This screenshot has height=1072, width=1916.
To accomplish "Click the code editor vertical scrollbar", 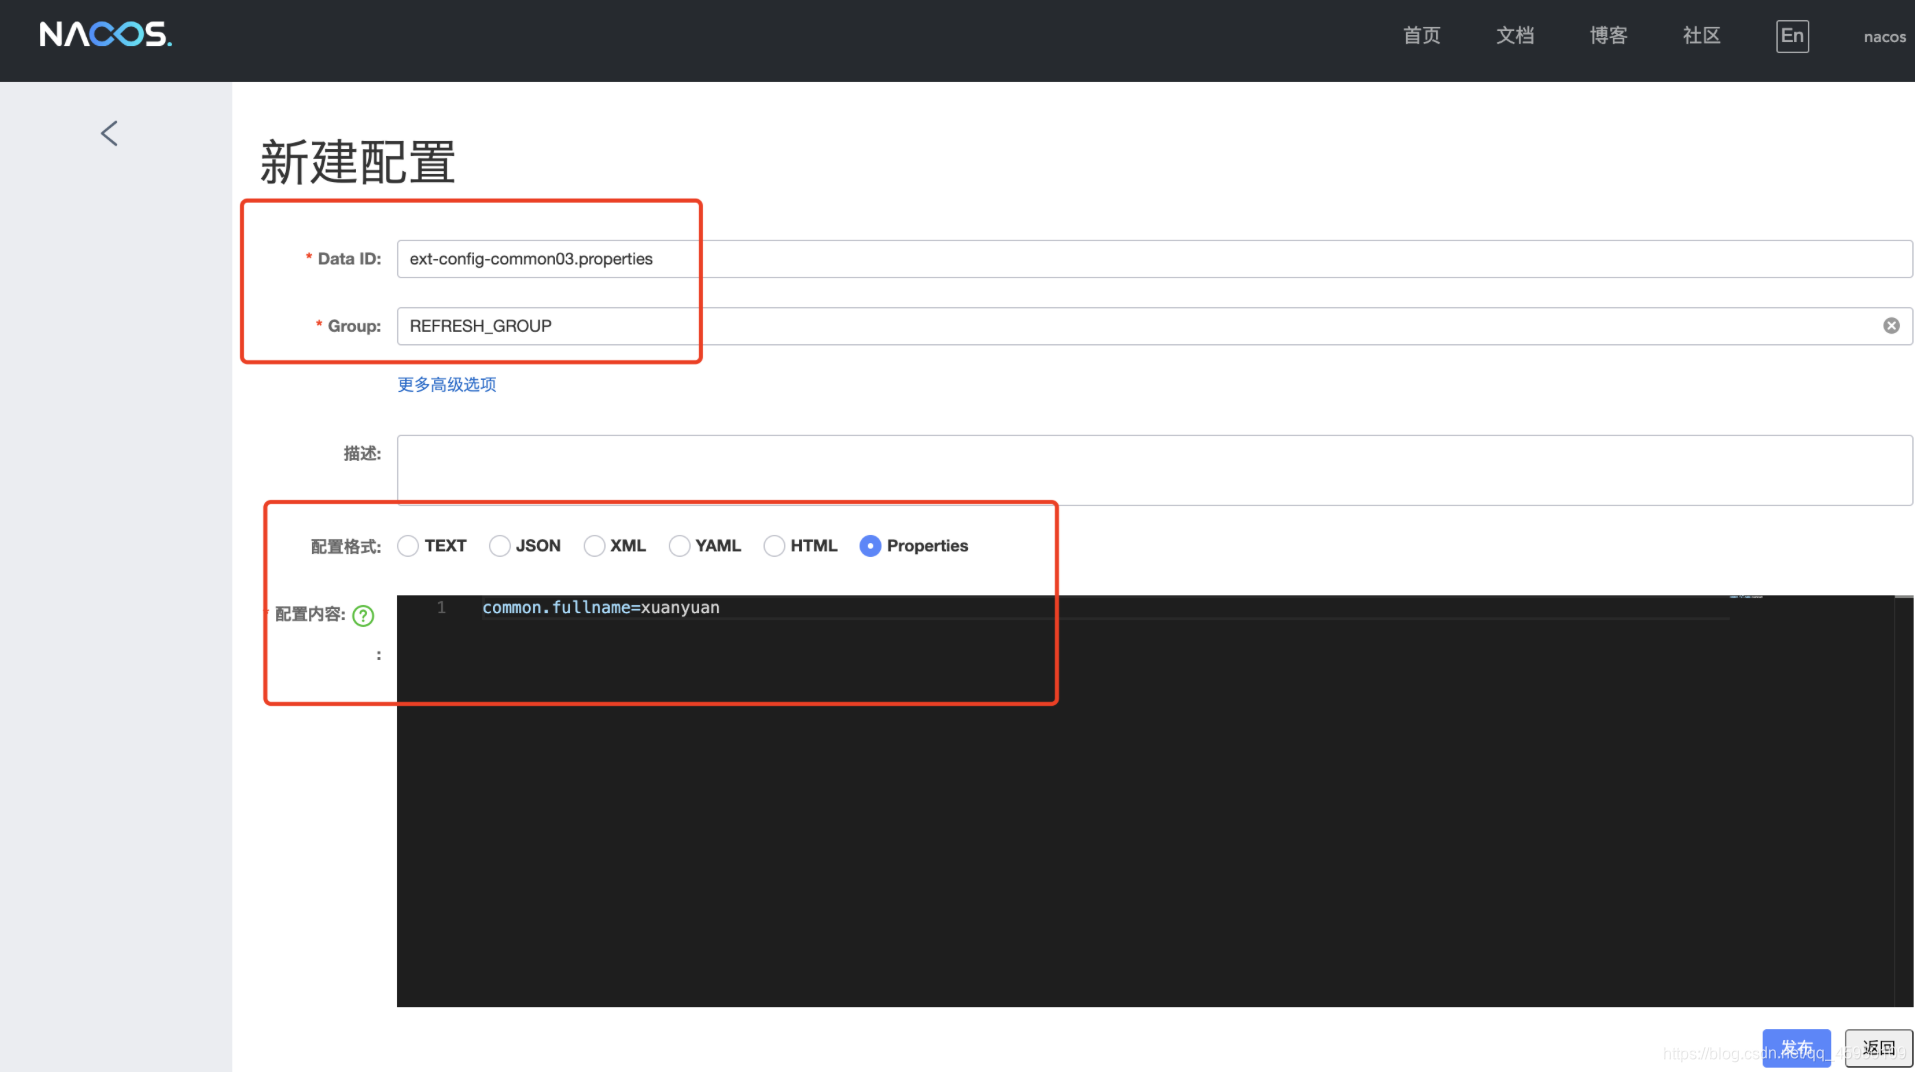I will (x=1903, y=800).
